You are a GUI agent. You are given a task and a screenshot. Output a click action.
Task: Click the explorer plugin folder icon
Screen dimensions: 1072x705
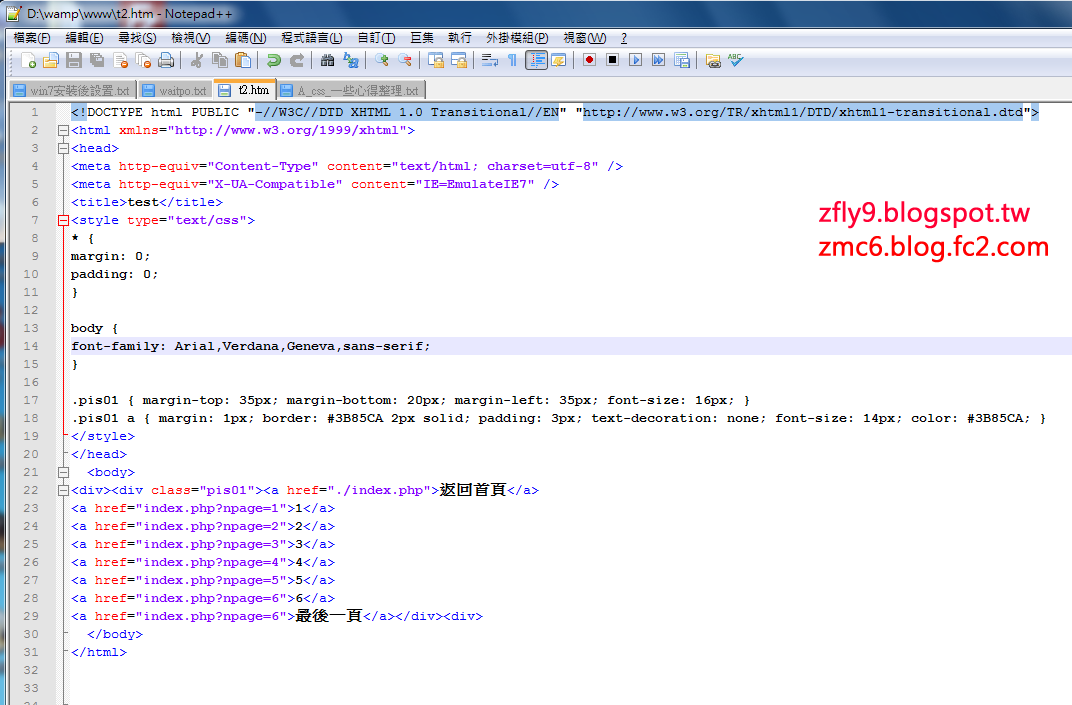click(x=712, y=60)
